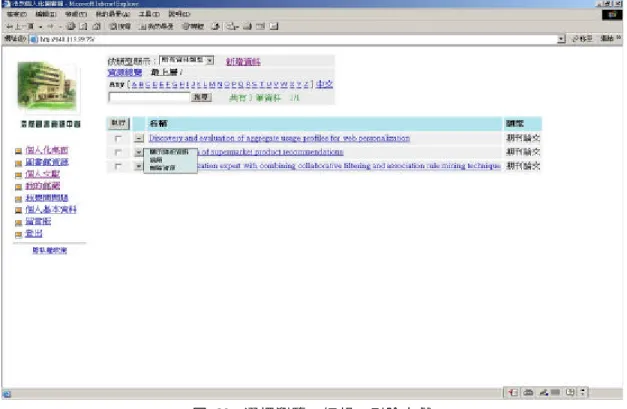The image size is (627, 409).
Task: Open the Discovery and evaluation of aggregate usage profiles link
Action: (279, 138)
